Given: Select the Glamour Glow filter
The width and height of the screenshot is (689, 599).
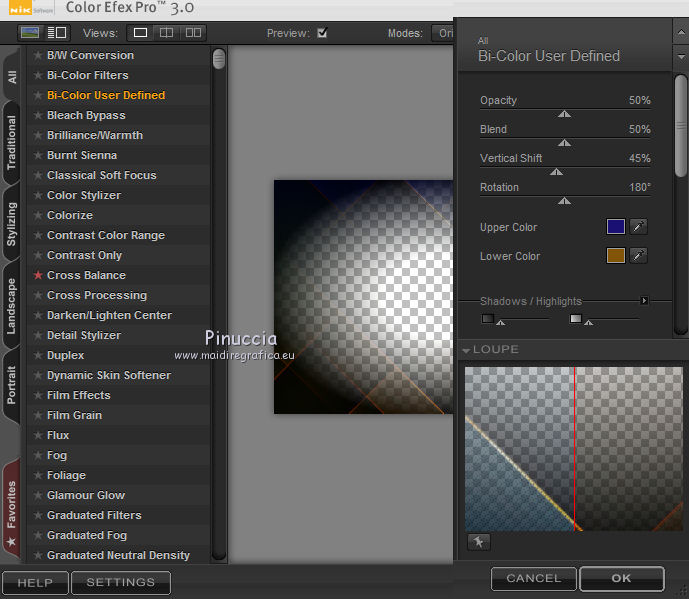Looking at the screenshot, I should coord(86,495).
